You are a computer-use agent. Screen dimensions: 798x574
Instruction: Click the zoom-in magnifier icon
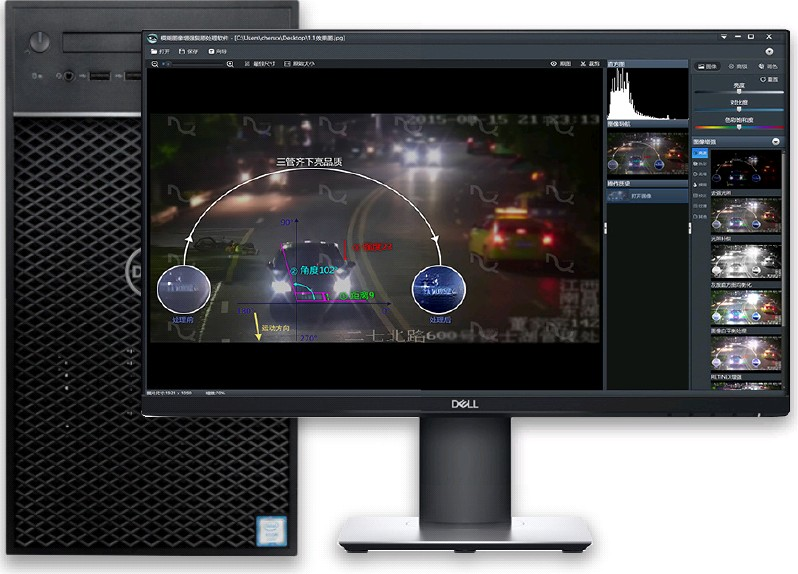pyautogui.click(x=230, y=64)
